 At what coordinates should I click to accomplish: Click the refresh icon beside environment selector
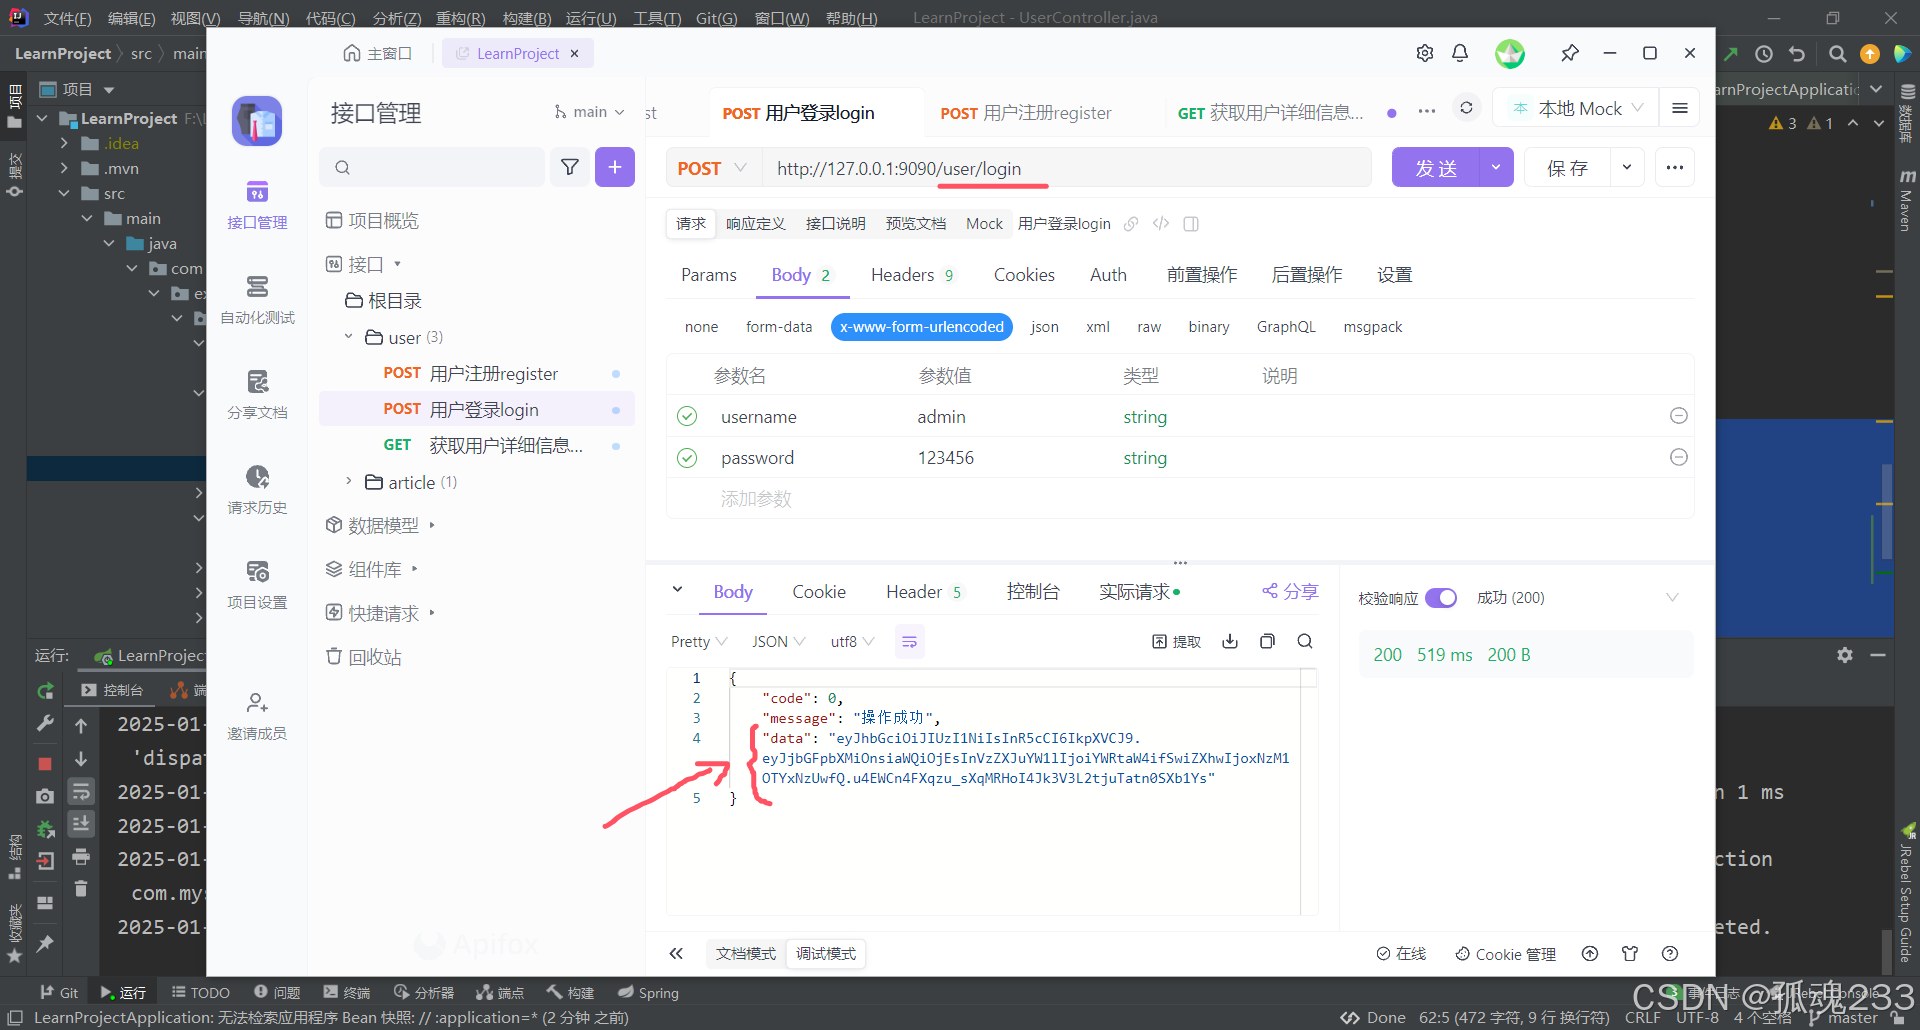coord(1466,108)
